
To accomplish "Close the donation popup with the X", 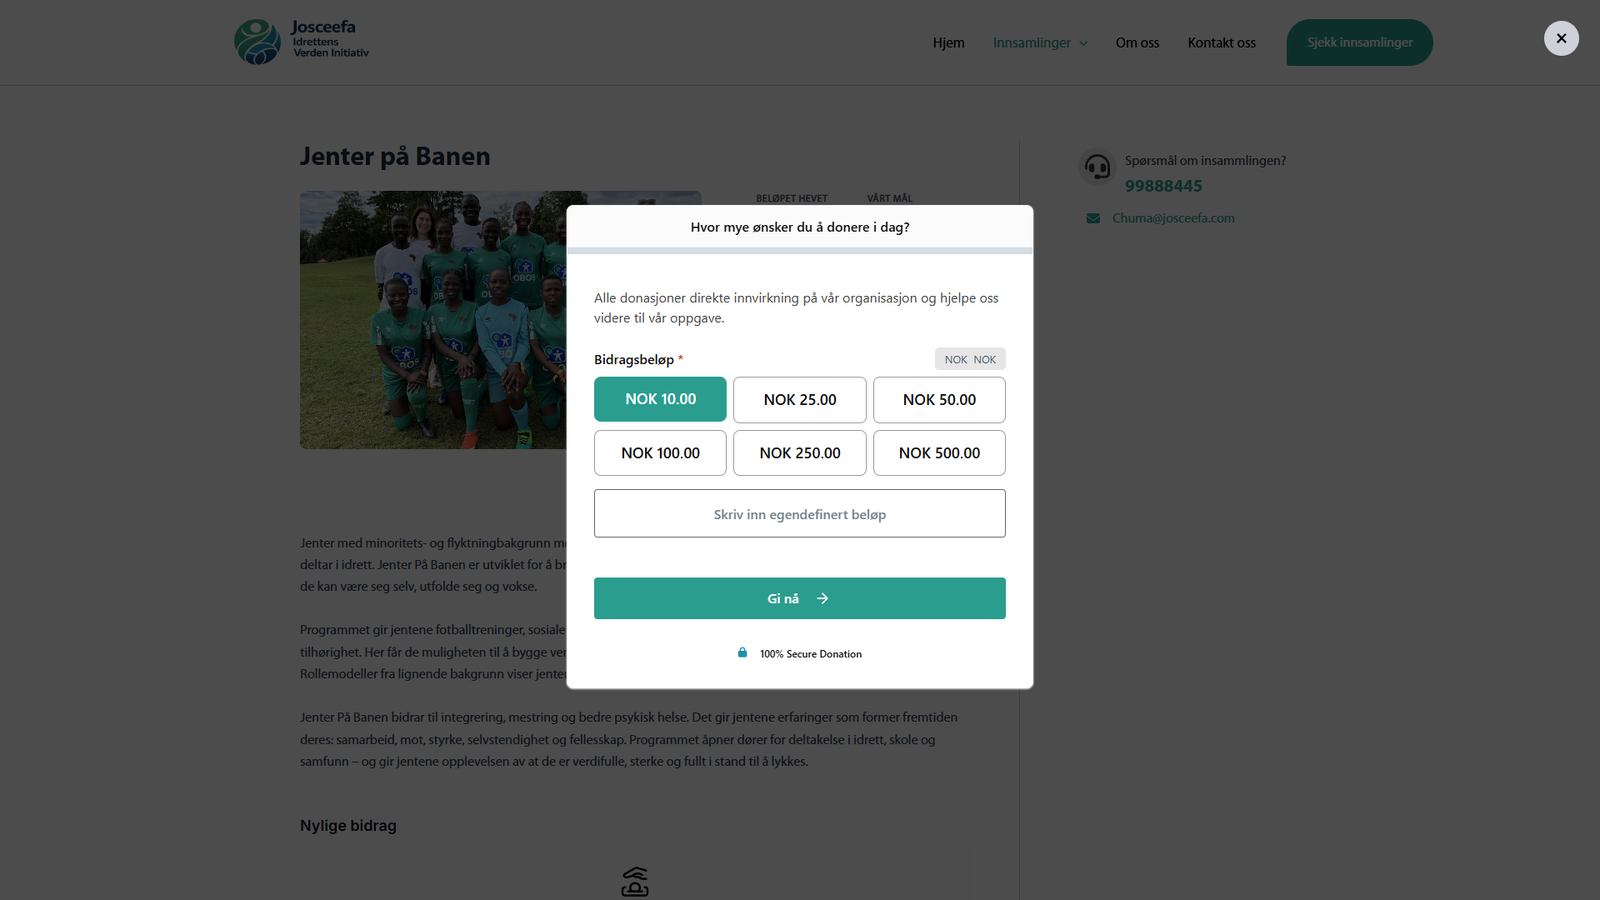I will 1561,39.
